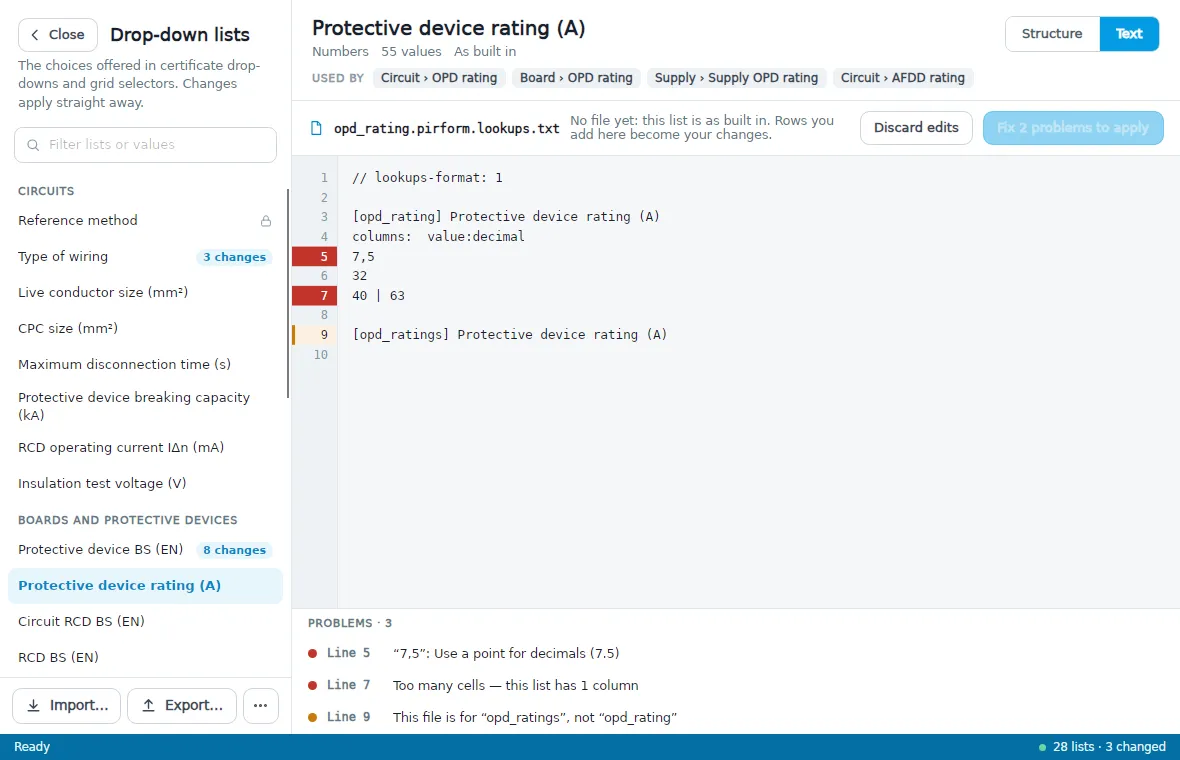1180x760 pixels.
Task: Open the three-dot more options menu
Action: coord(260,705)
